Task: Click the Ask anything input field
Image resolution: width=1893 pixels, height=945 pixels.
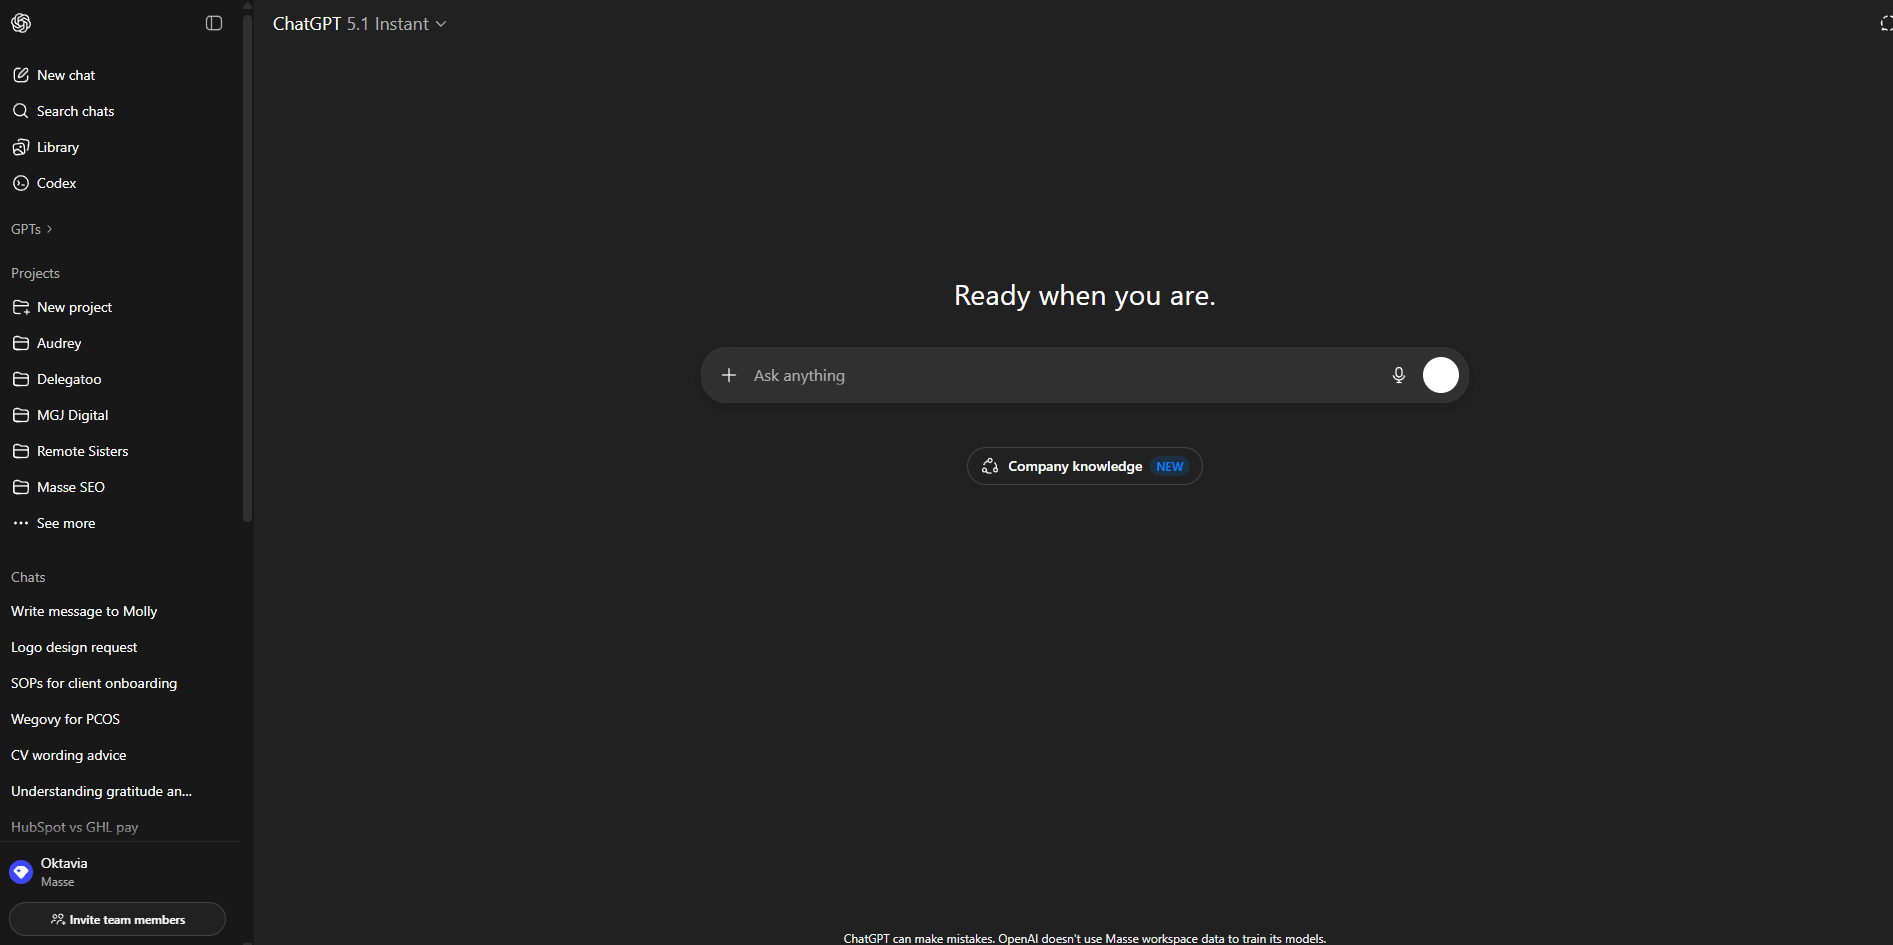Action: (x=1064, y=375)
